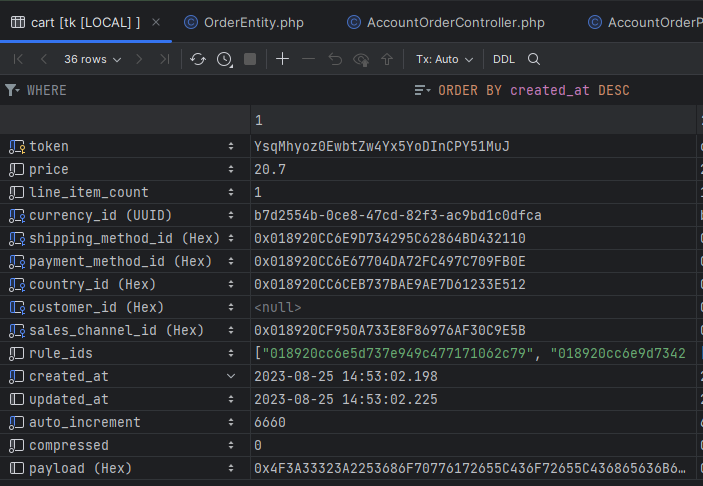Go to previous page arrow
This screenshot has width=703, height=486.
tap(43, 59)
